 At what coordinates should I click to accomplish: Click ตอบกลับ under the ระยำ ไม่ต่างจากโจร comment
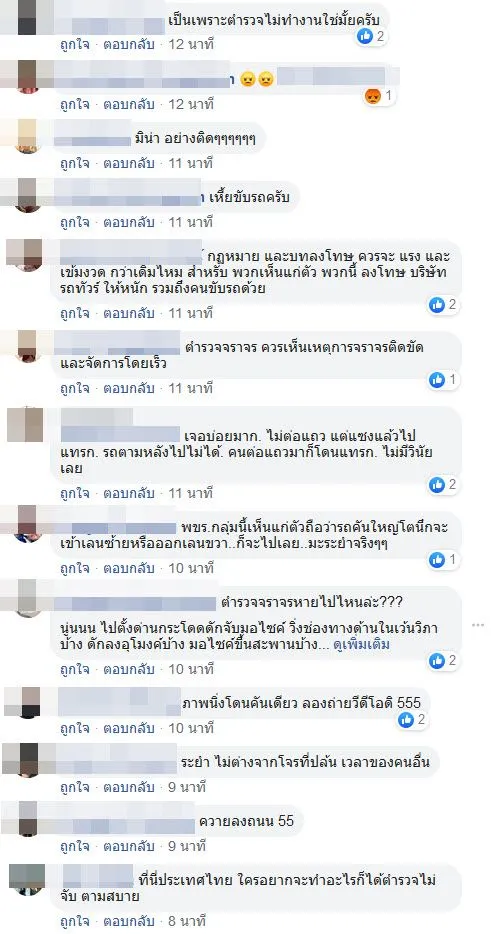(129, 787)
